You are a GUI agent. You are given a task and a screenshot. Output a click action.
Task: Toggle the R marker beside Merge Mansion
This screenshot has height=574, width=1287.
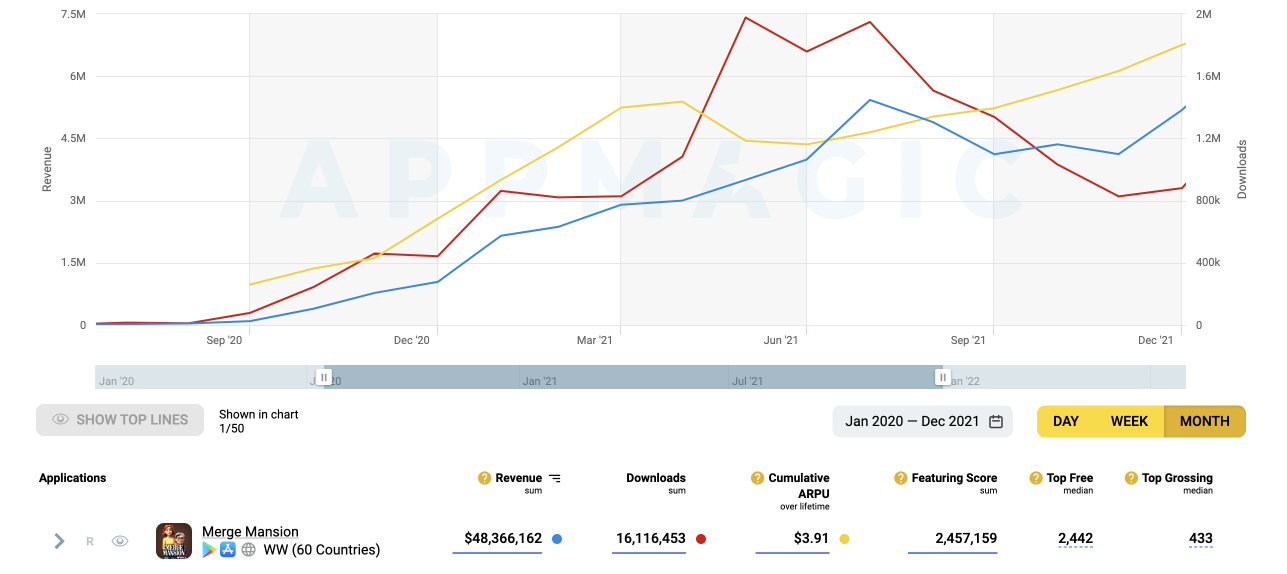coord(90,541)
